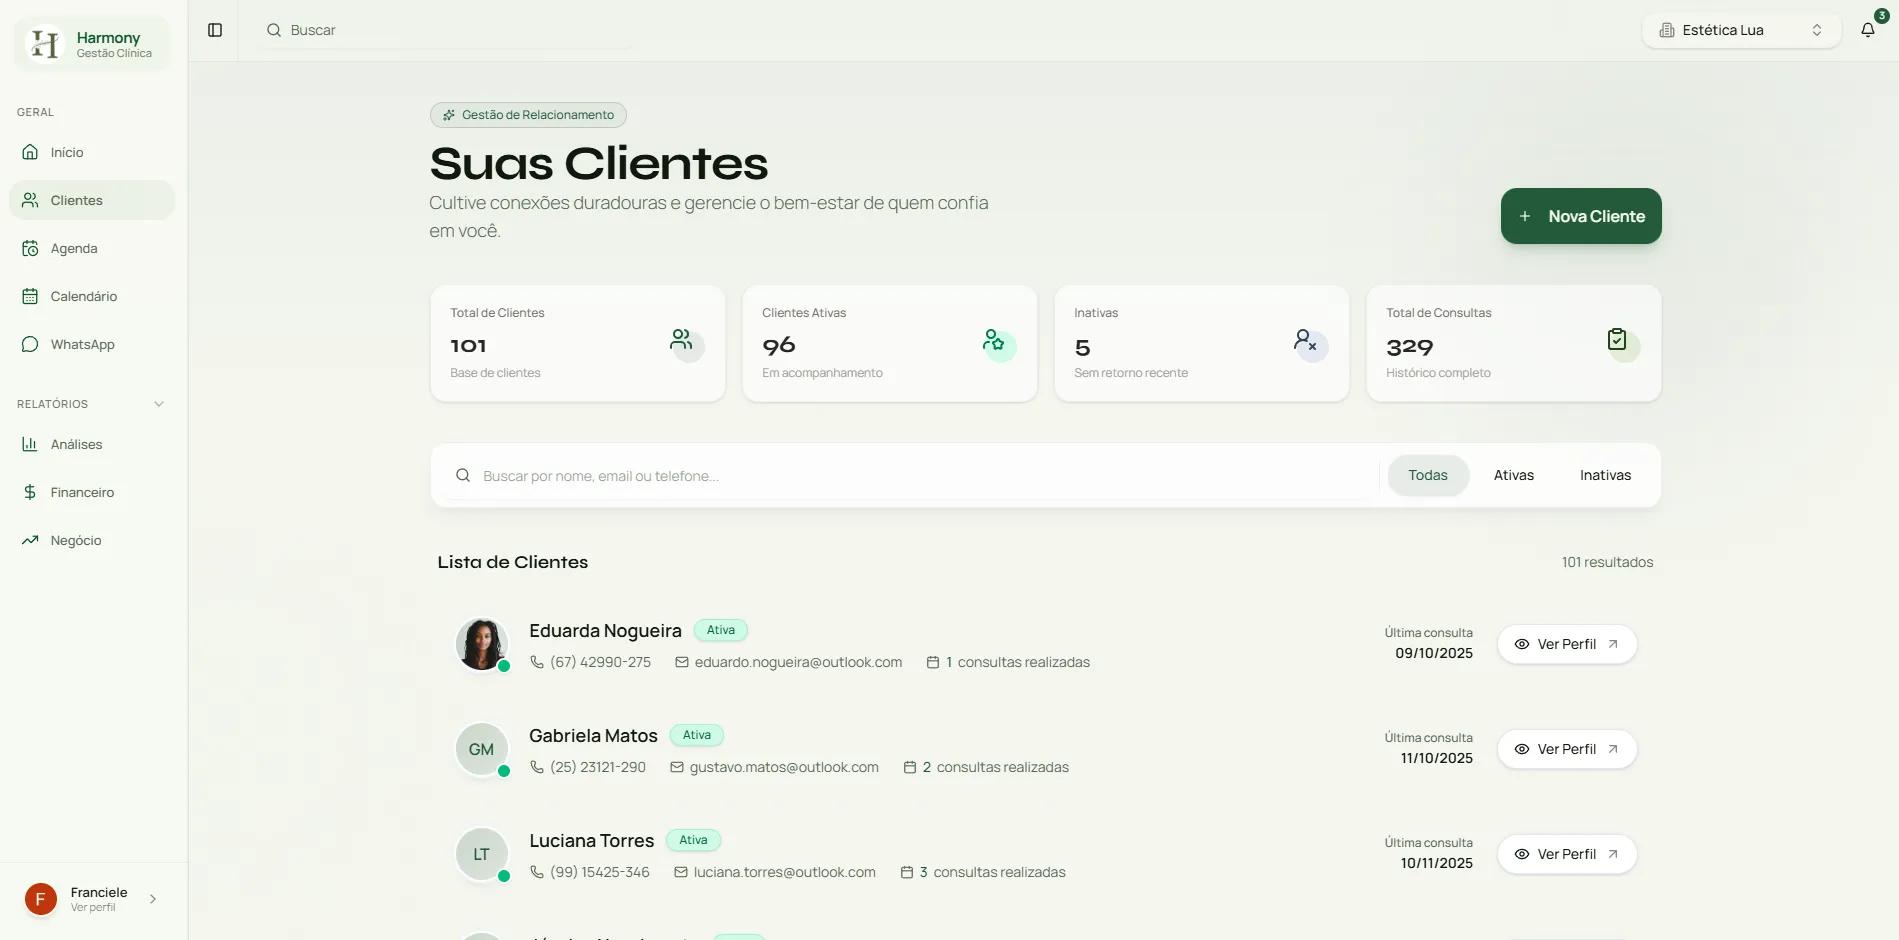Collapse the Relatórios section chevron
Image resolution: width=1899 pixels, height=940 pixels.
[159, 404]
